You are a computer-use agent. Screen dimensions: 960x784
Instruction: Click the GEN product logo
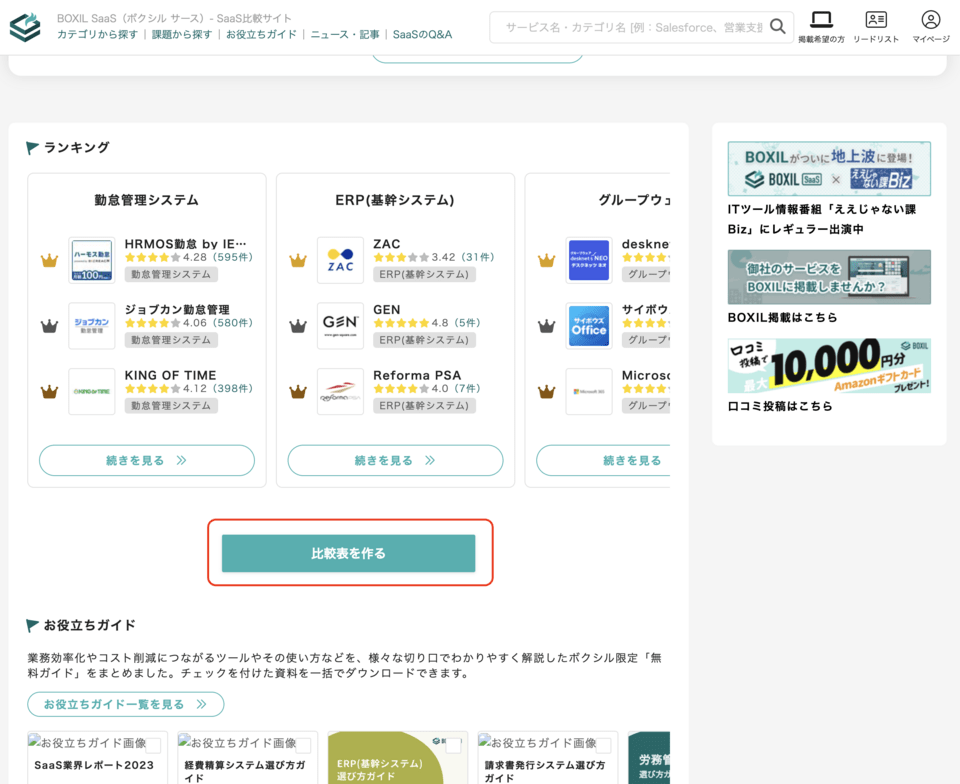[340, 326]
